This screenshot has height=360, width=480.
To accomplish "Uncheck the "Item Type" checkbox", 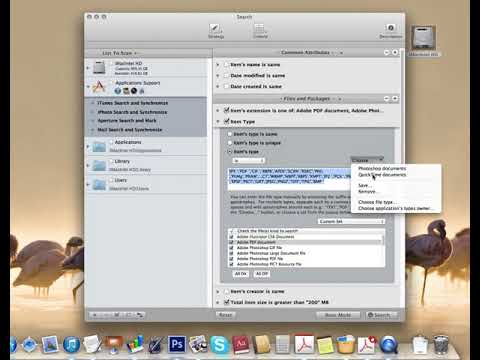I will click(x=227, y=121).
